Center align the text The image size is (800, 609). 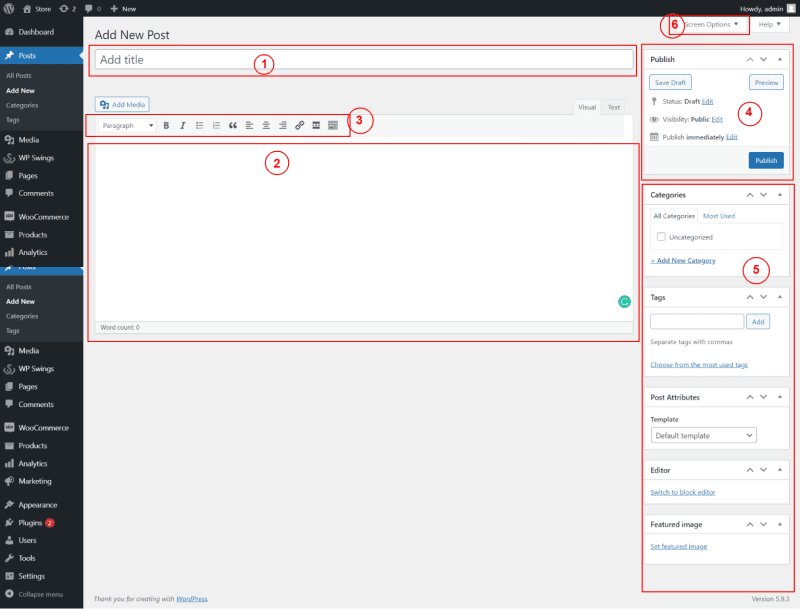coord(265,125)
